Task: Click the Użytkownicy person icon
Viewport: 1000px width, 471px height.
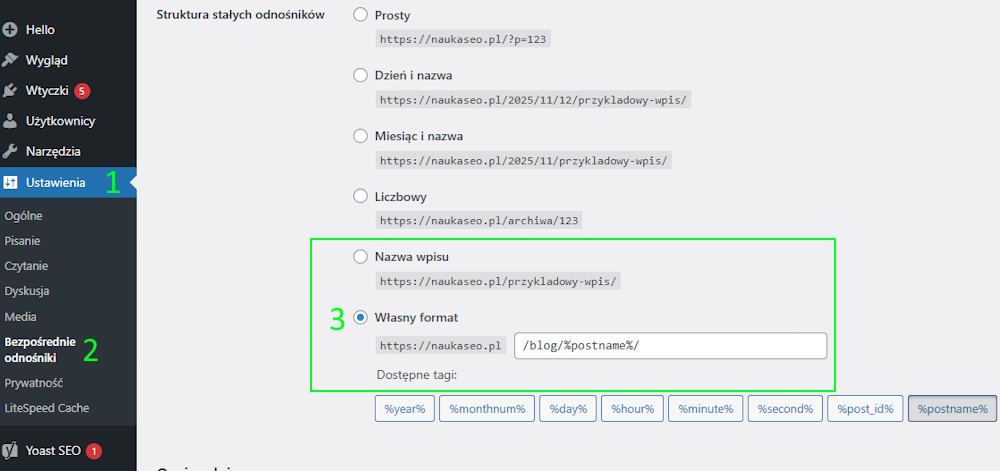Action: pos(10,121)
